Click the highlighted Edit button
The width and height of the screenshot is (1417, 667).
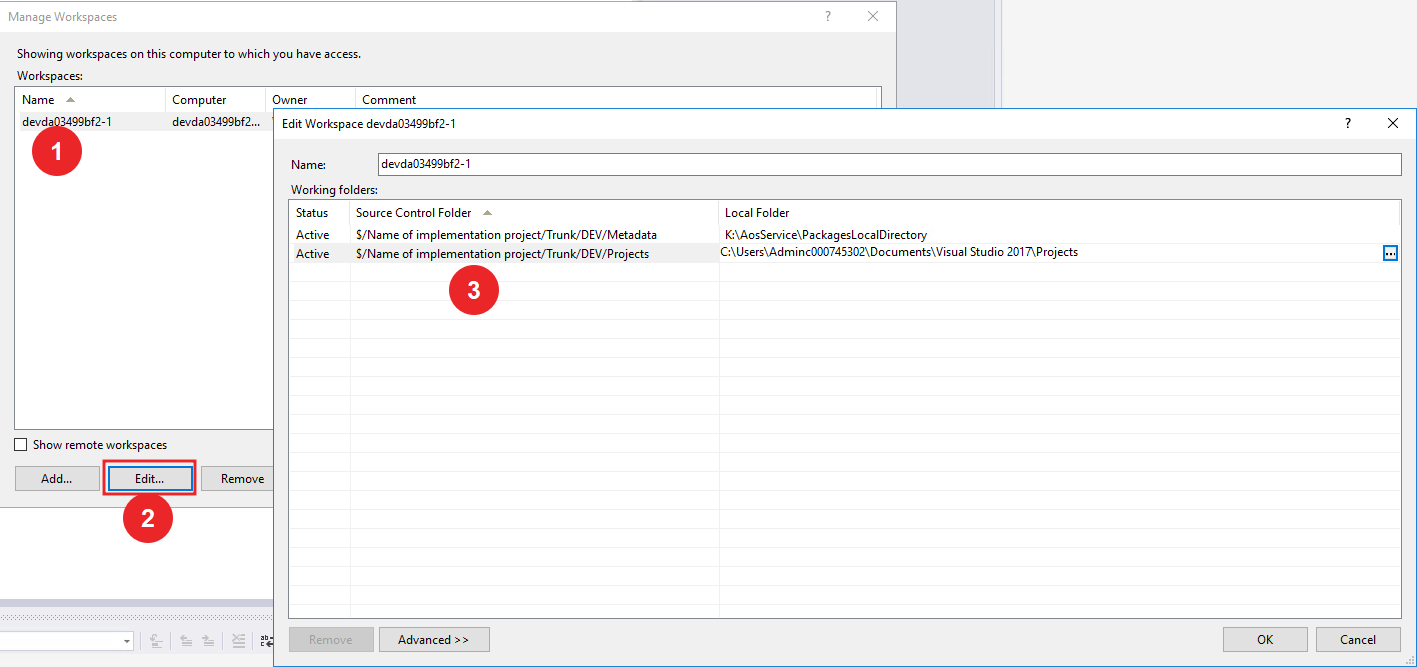point(149,478)
